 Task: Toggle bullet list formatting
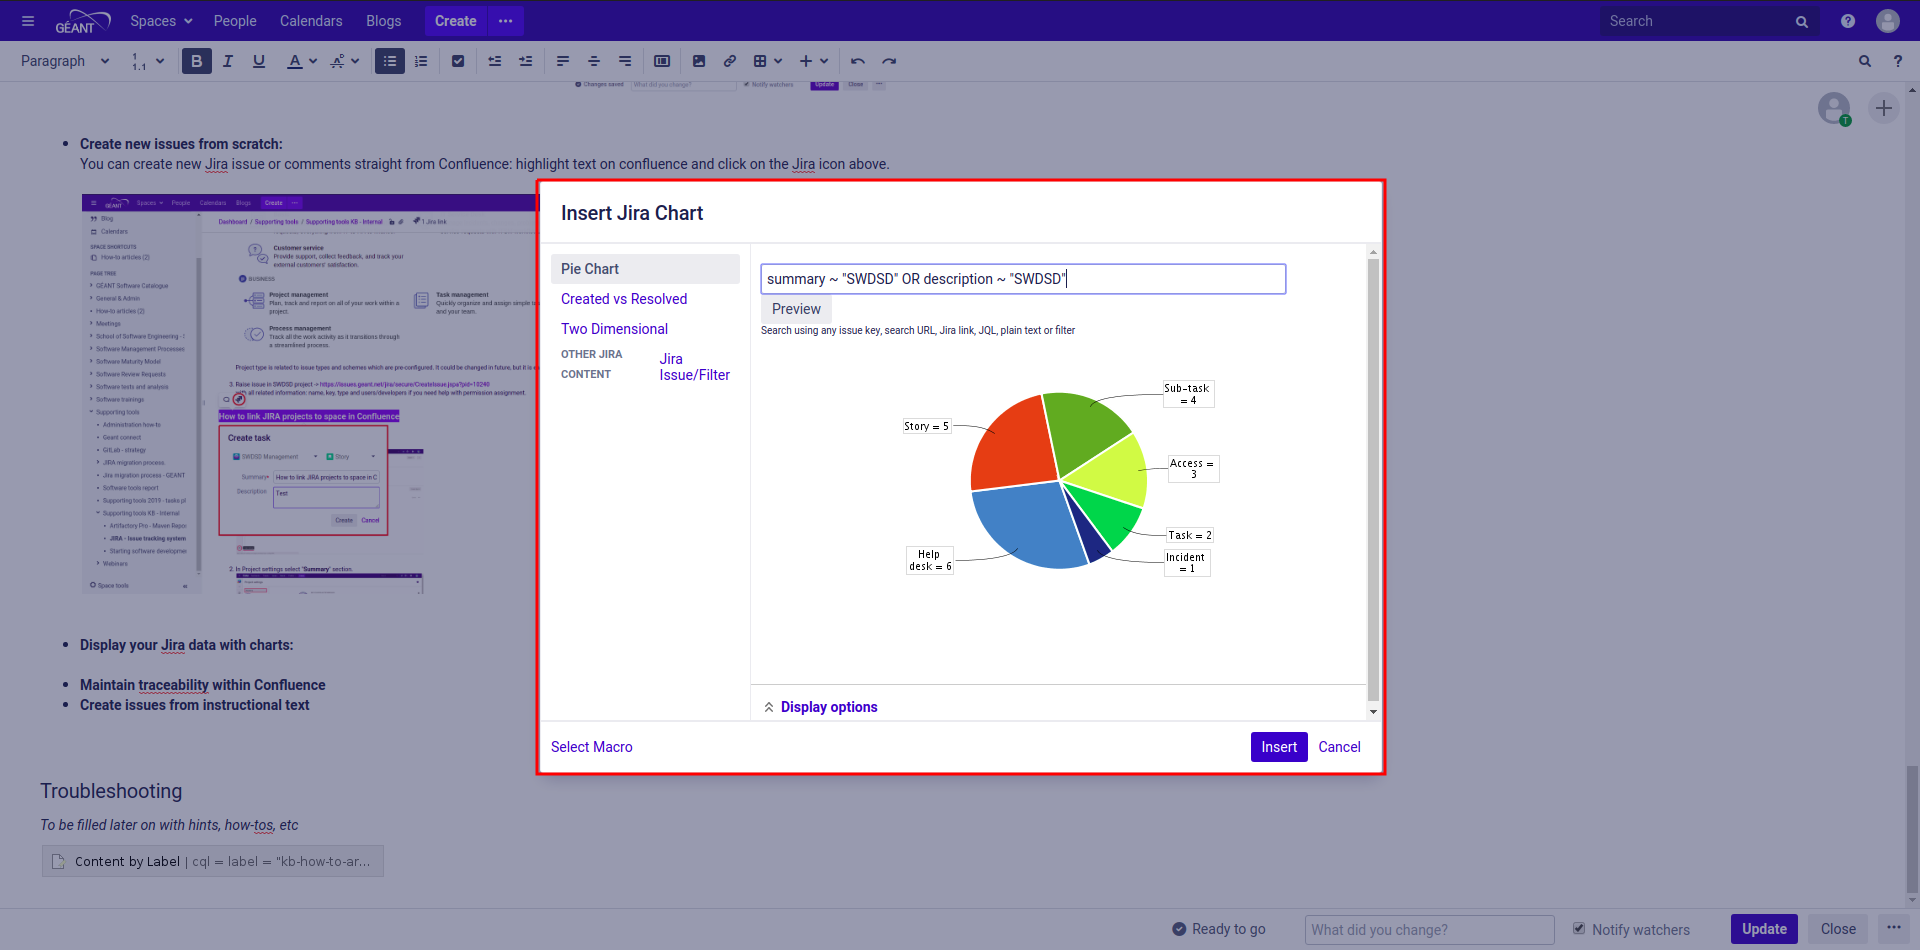pyautogui.click(x=390, y=61)
